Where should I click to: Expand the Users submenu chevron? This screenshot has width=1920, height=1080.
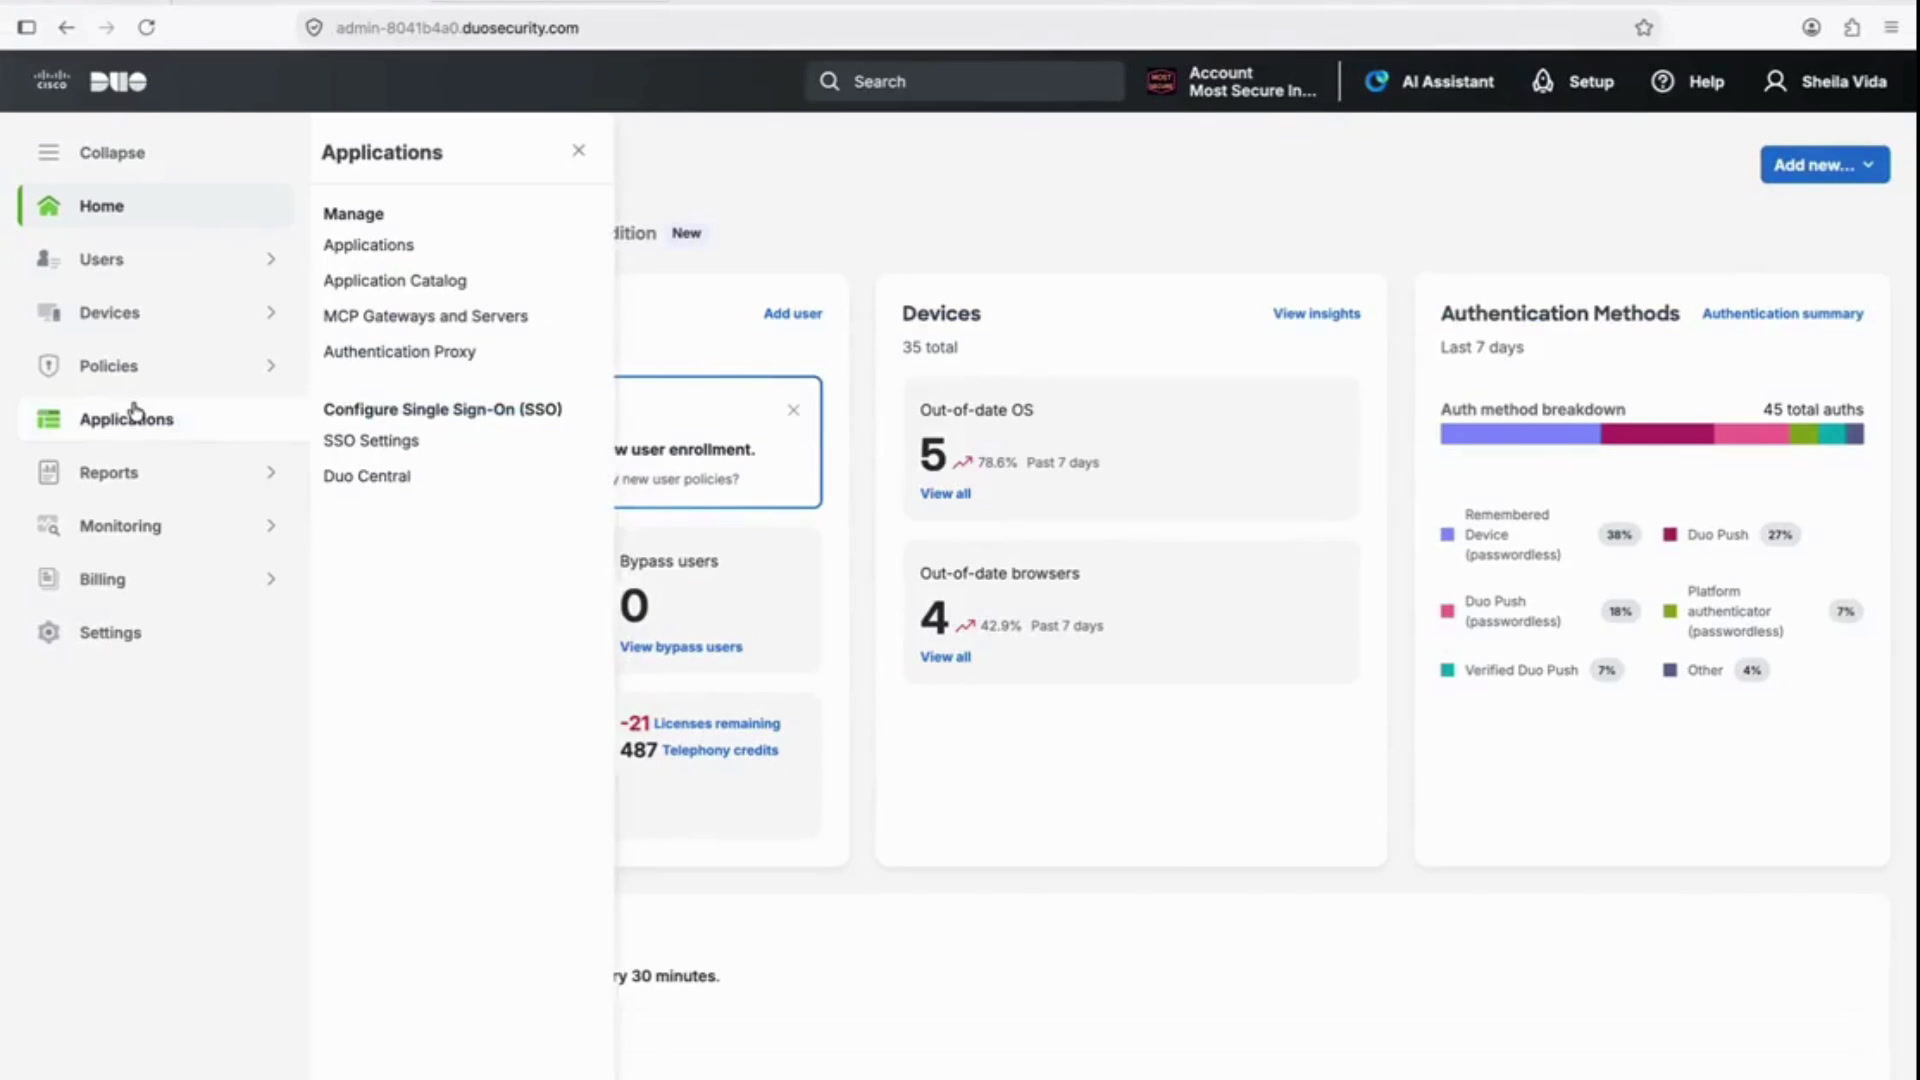tap(271, 259)
